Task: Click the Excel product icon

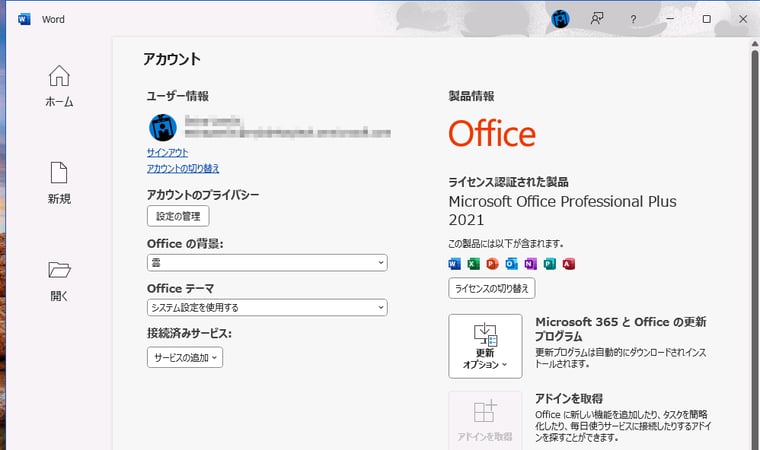Action: tap(473, 263)
